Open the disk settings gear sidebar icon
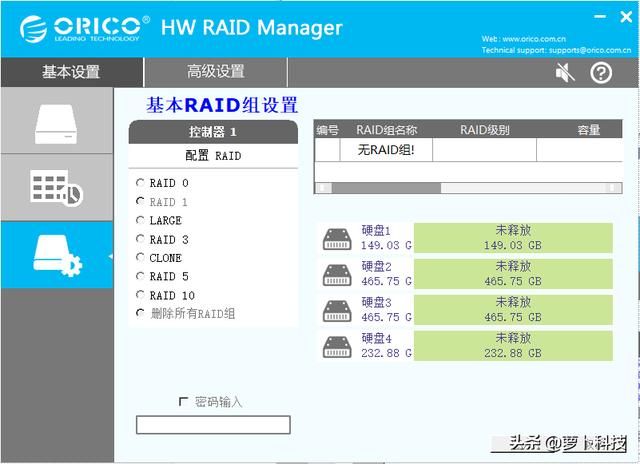640x464 pixels. (57, 255)
